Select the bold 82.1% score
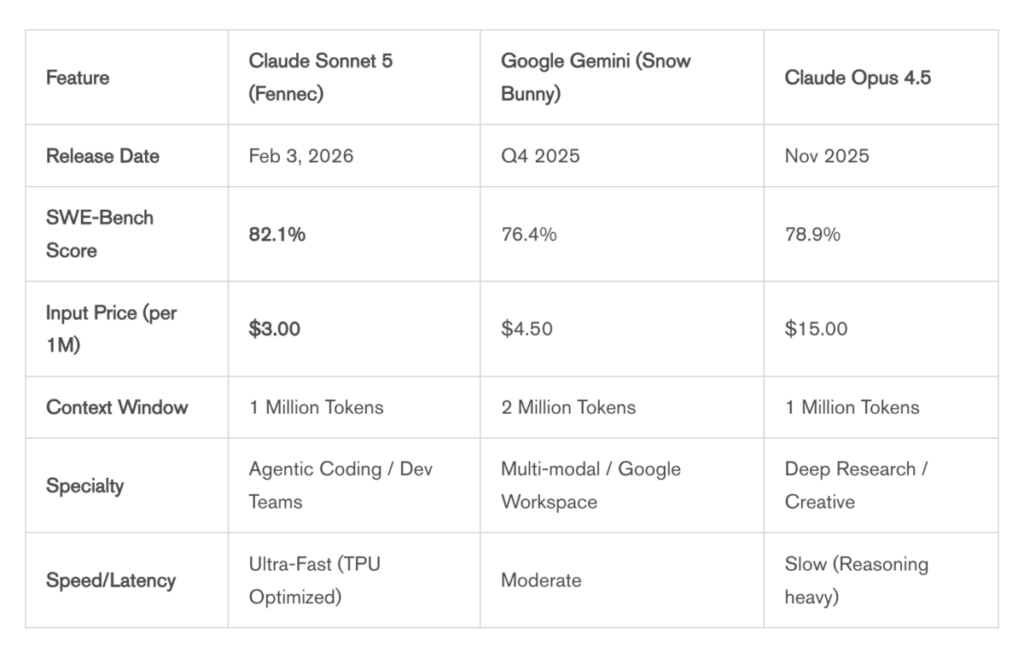 click(x=277, y=234)
